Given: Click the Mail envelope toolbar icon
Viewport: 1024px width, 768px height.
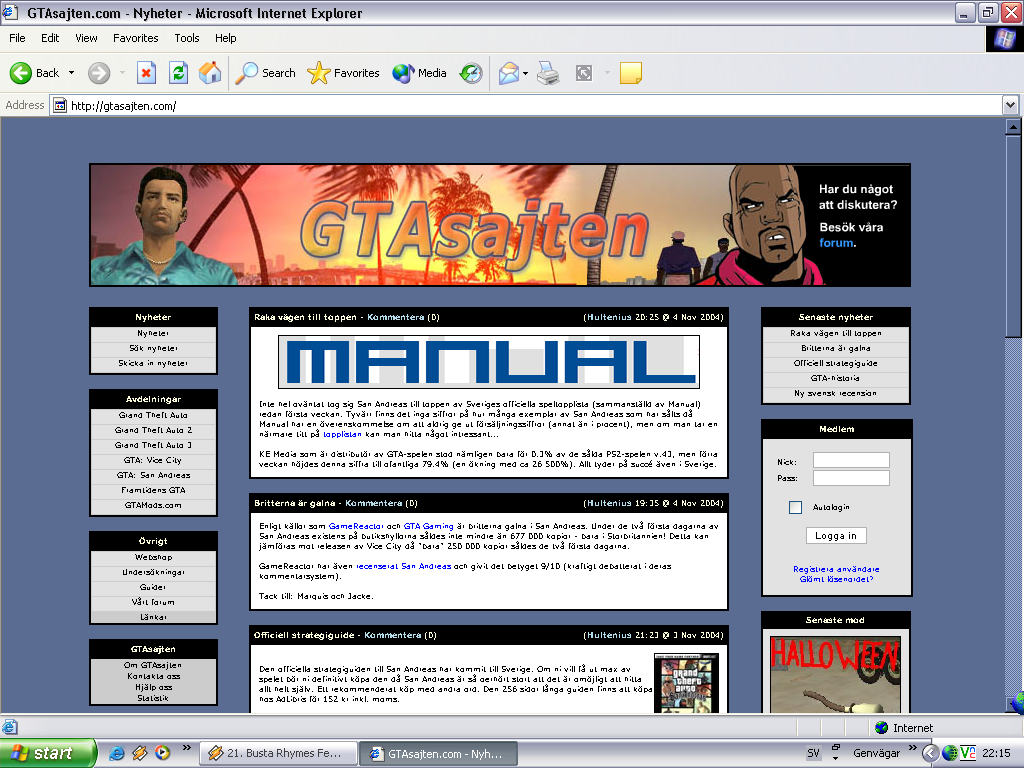Looking at the screenshot, I should click(x=509, y=72).
